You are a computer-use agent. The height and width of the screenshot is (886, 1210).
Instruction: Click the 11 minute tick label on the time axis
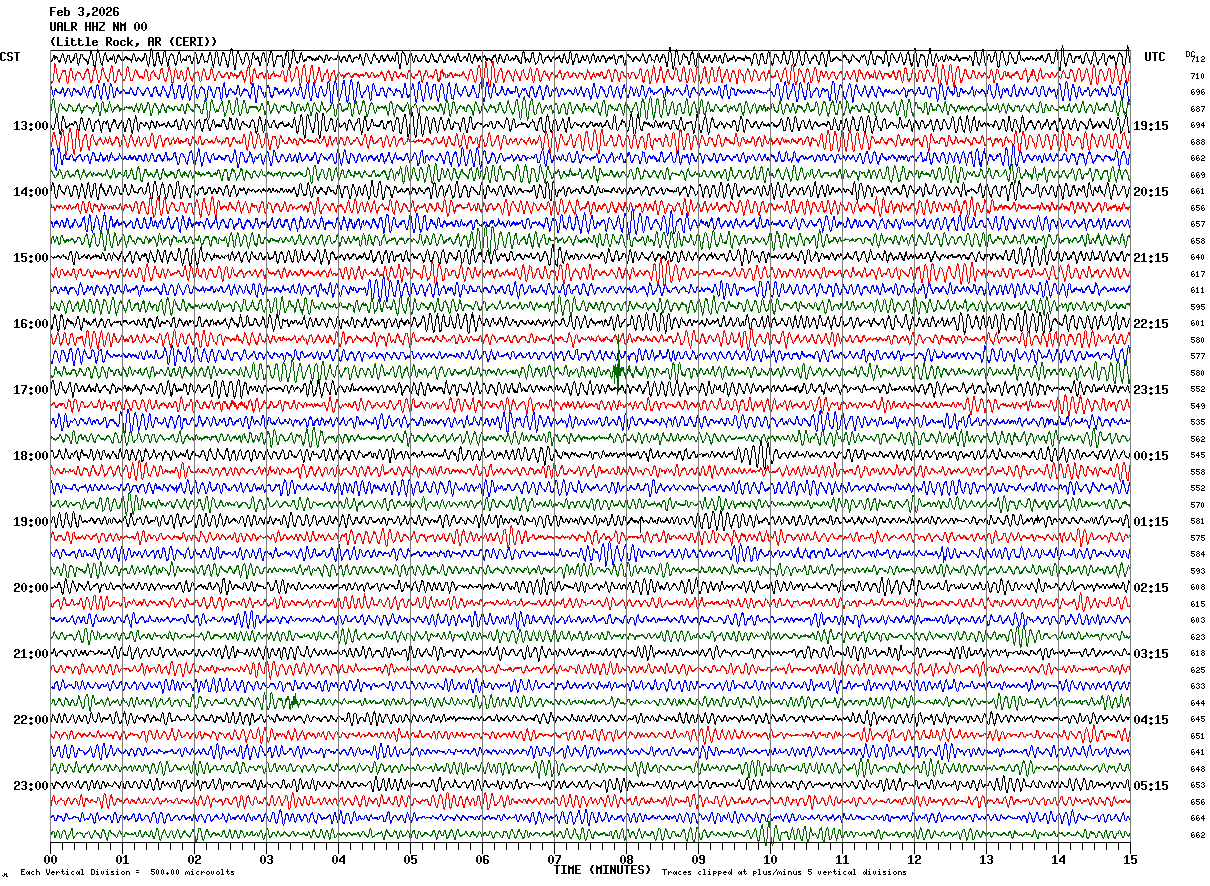pos(842,859)
